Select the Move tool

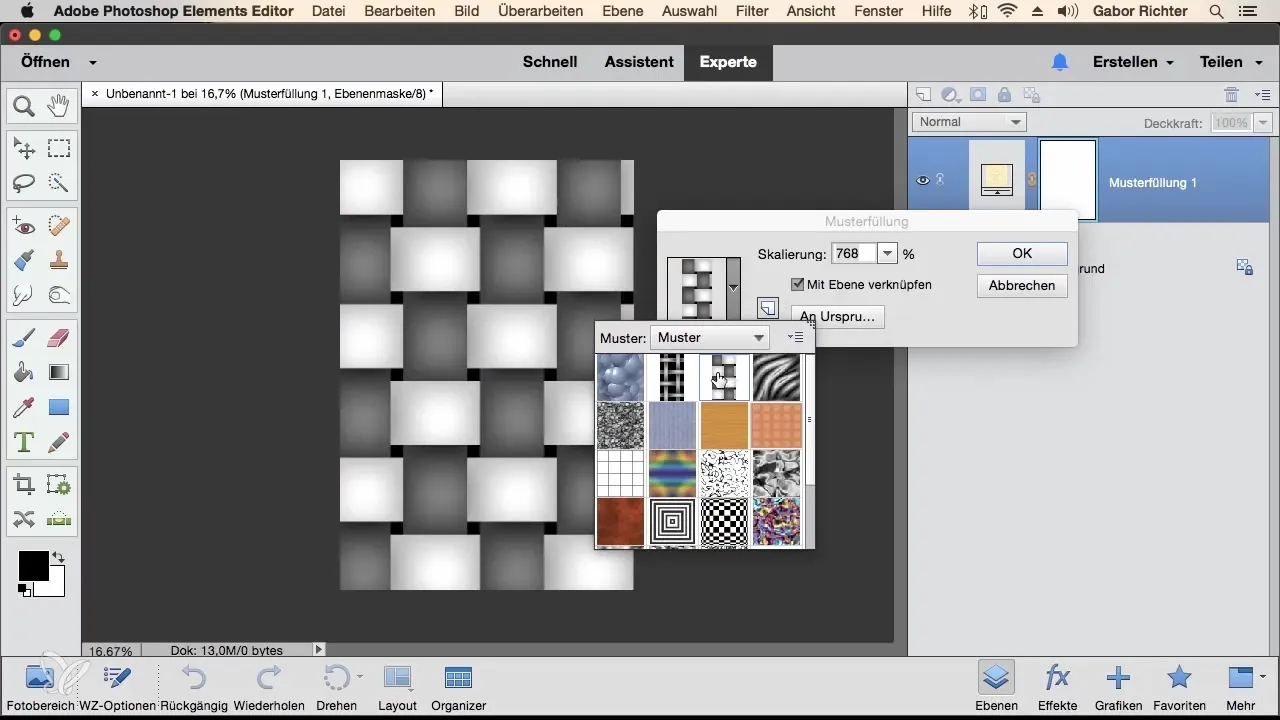tap(24, 149)
